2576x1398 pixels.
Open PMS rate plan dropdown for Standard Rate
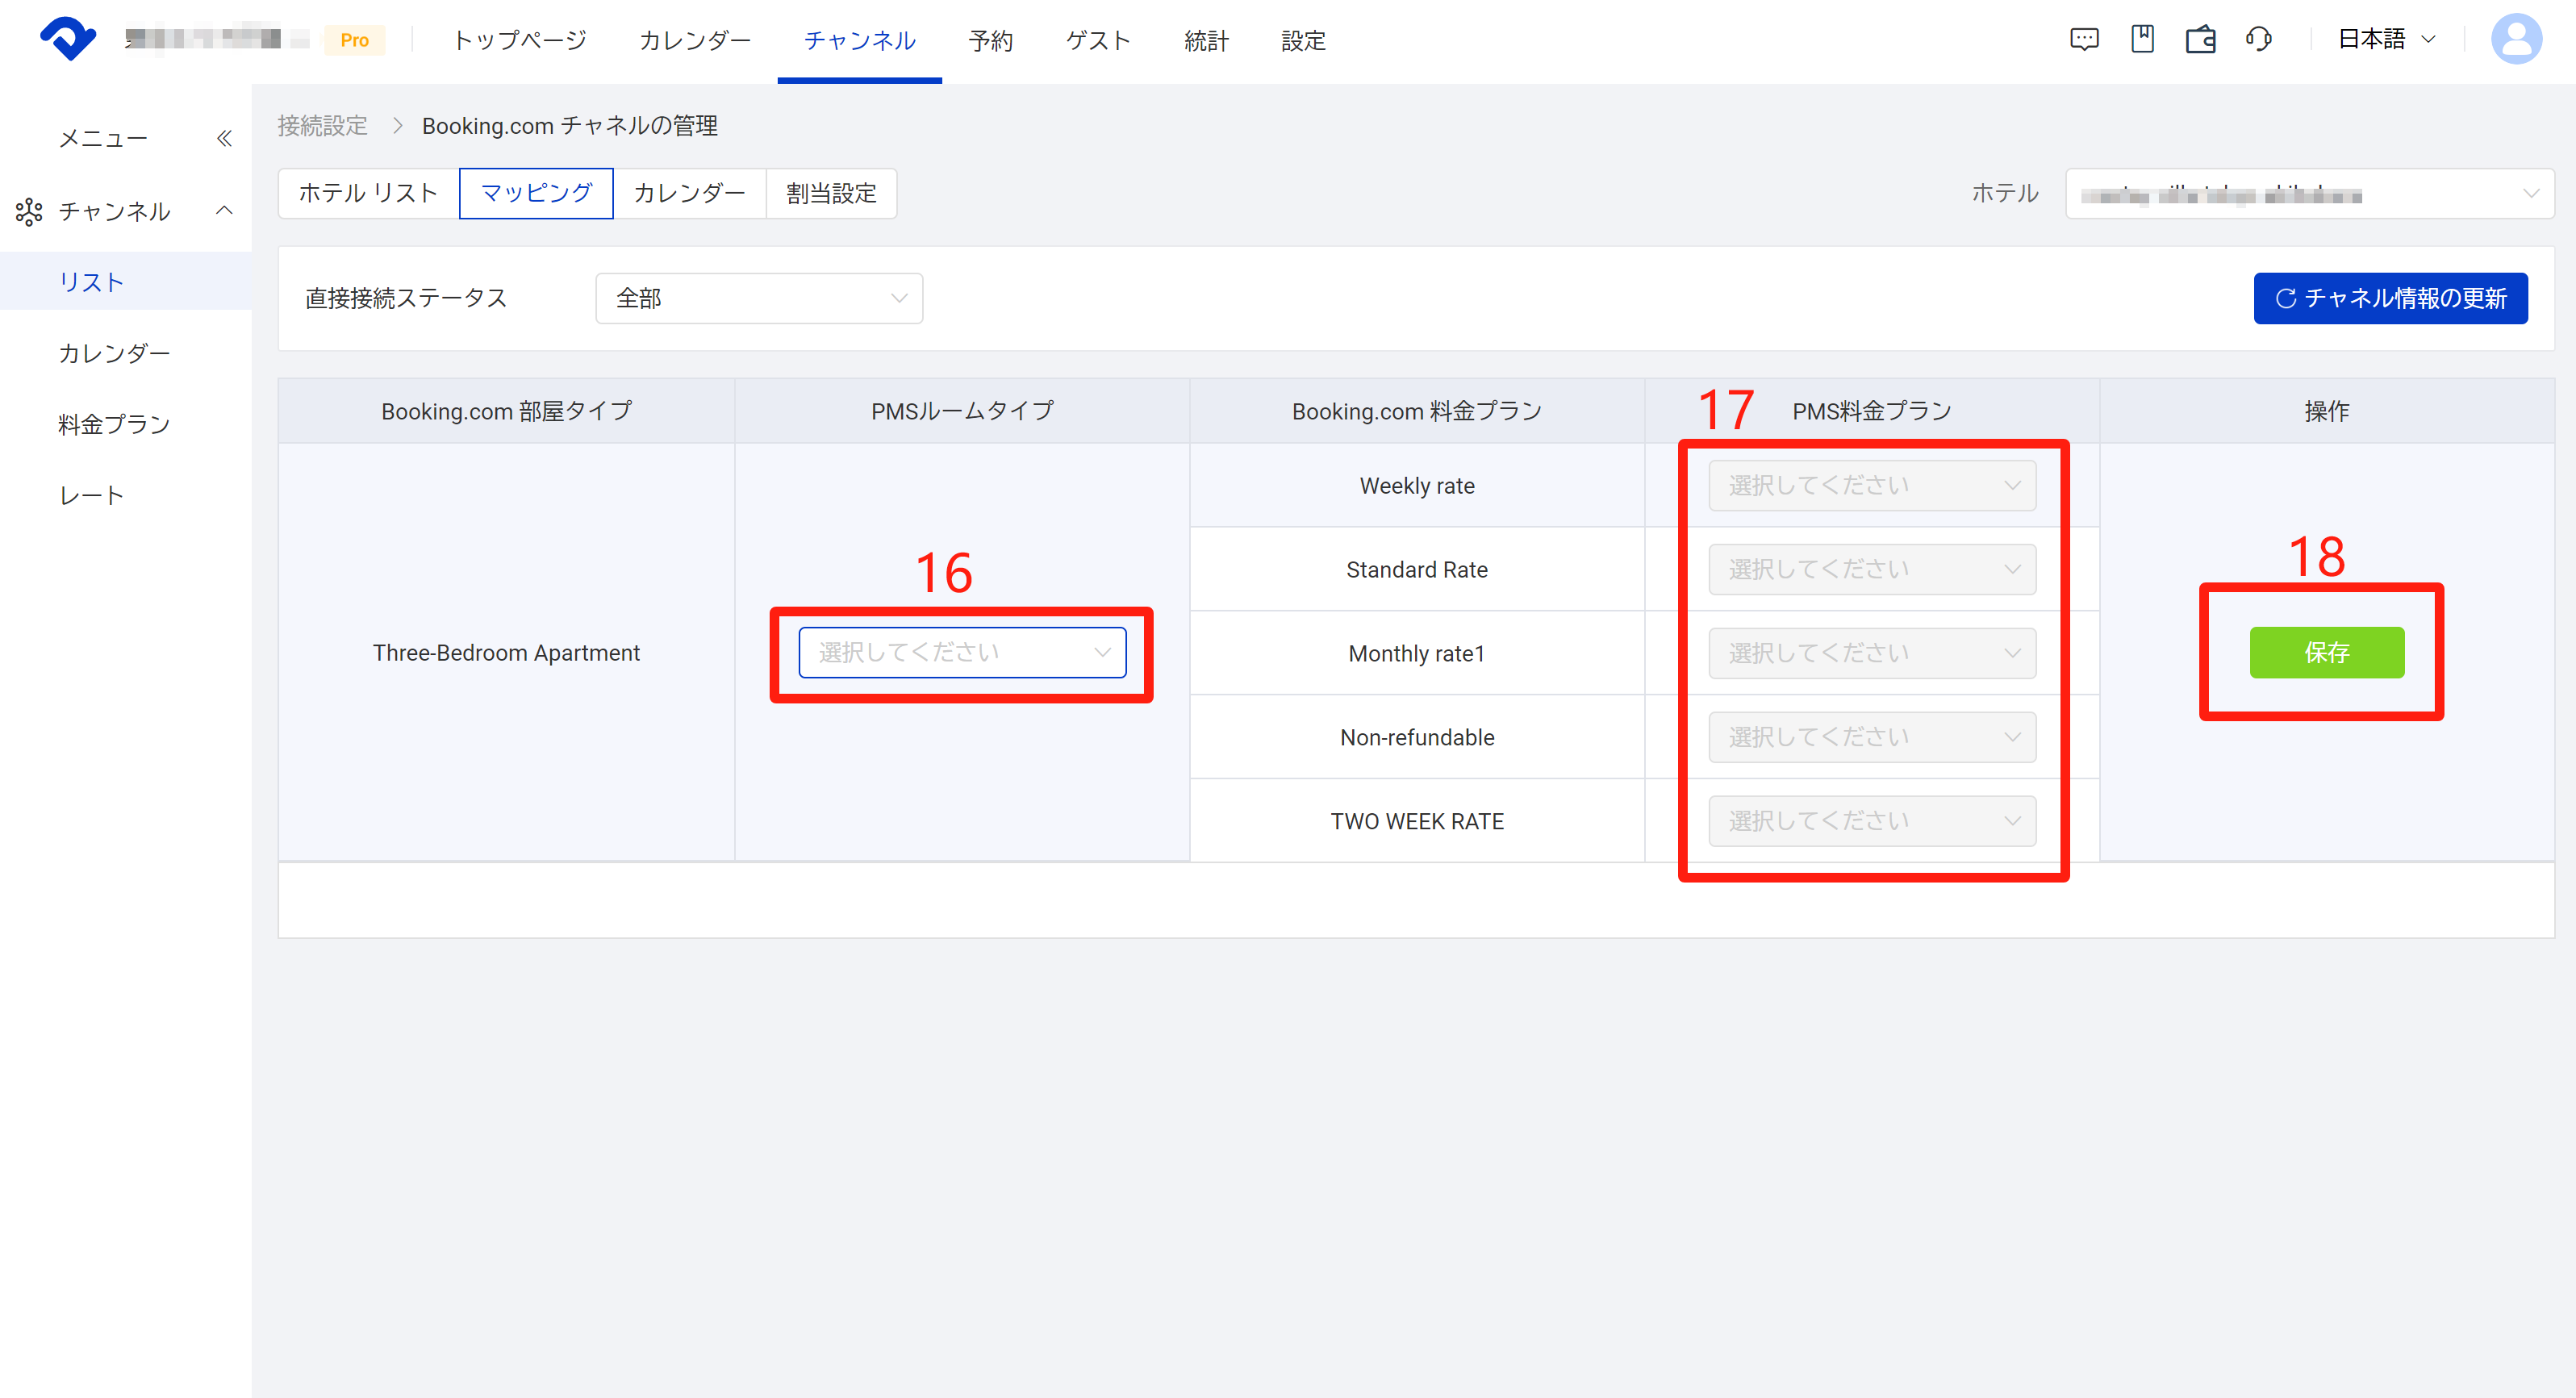coord(1872,570)
